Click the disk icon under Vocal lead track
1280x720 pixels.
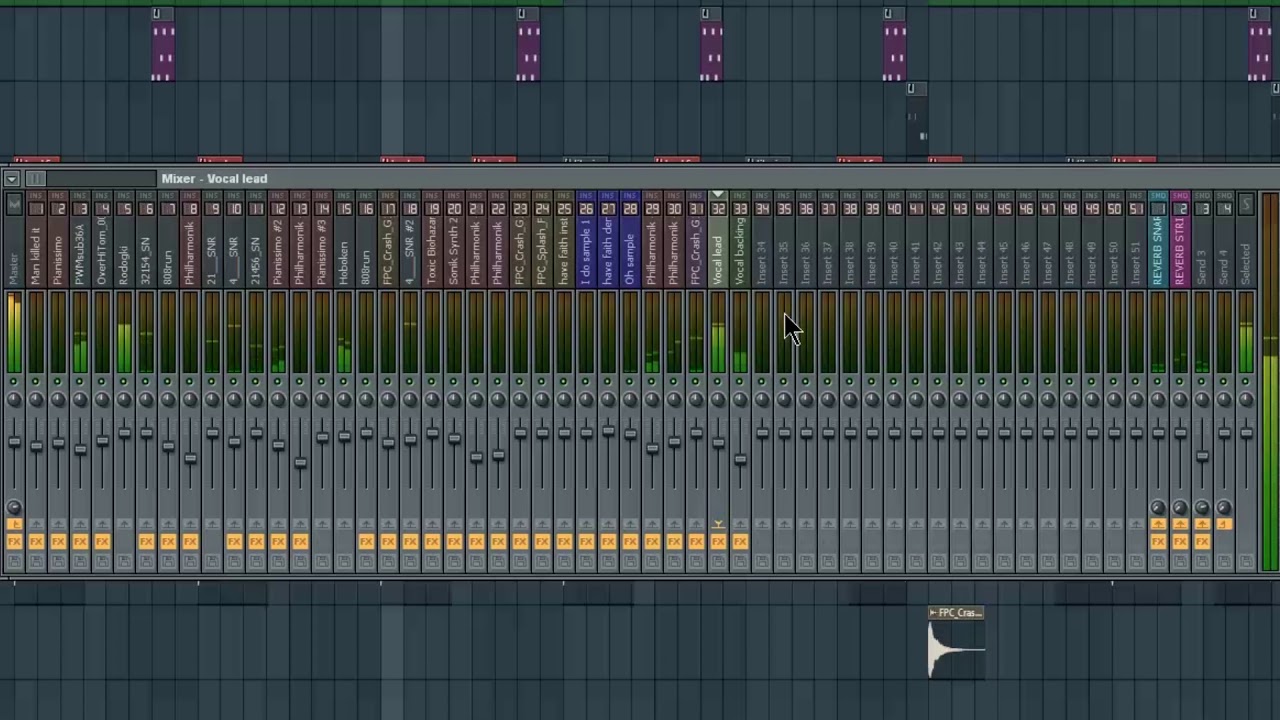(718, 561)
